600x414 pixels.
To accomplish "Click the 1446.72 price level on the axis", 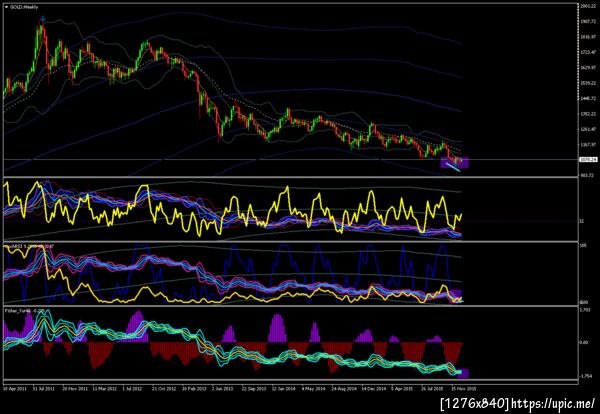I will point(589,98).
